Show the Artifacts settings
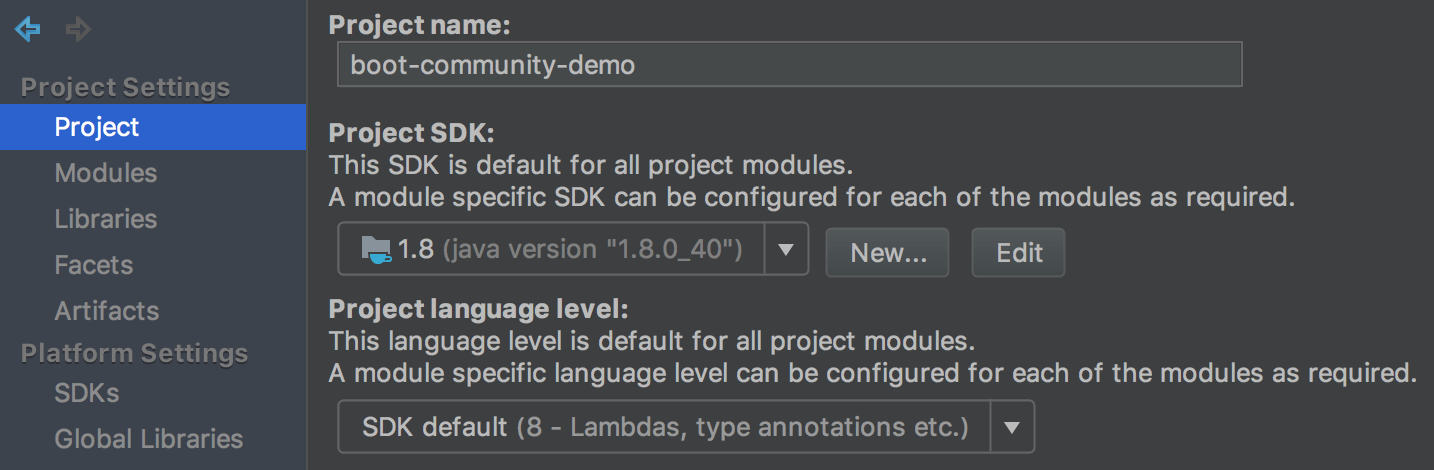1434x470 pixels. 107,311
